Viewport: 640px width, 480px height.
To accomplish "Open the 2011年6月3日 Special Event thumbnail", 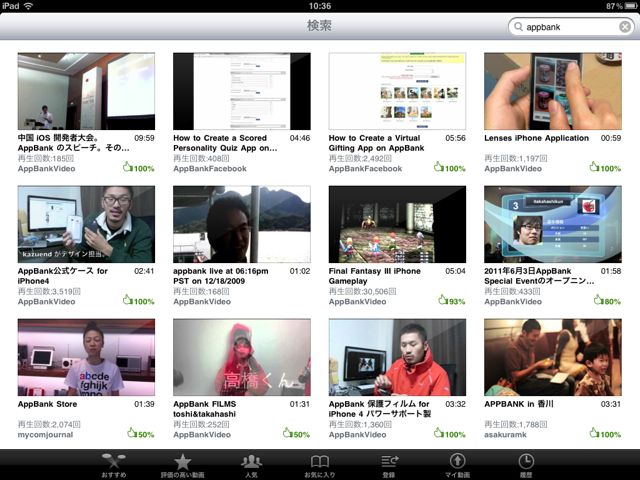I will [553, 224].
